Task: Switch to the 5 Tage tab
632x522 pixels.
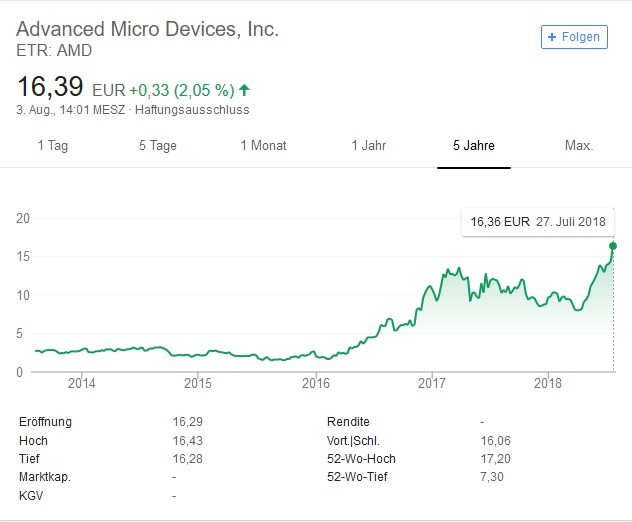Action: point(158,146)
